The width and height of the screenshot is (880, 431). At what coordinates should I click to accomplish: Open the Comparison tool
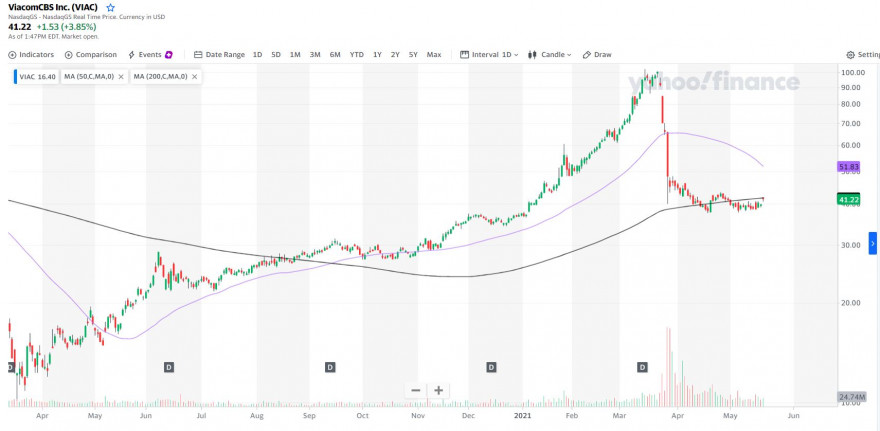[x=91, y=54]
